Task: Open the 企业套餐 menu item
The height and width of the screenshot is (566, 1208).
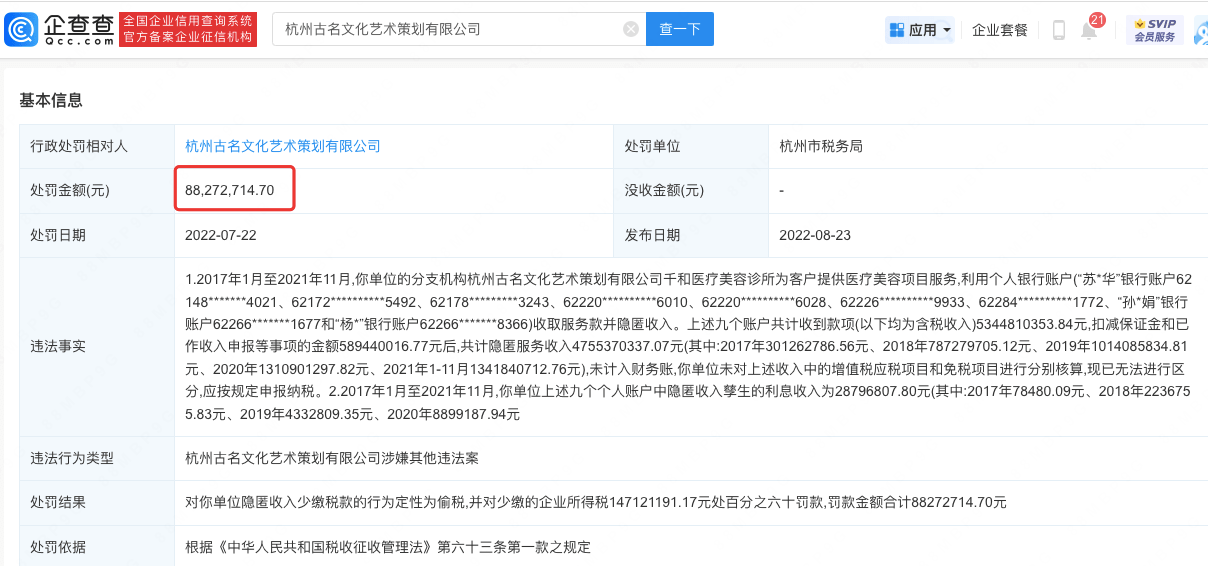Action: [1000, 30]
